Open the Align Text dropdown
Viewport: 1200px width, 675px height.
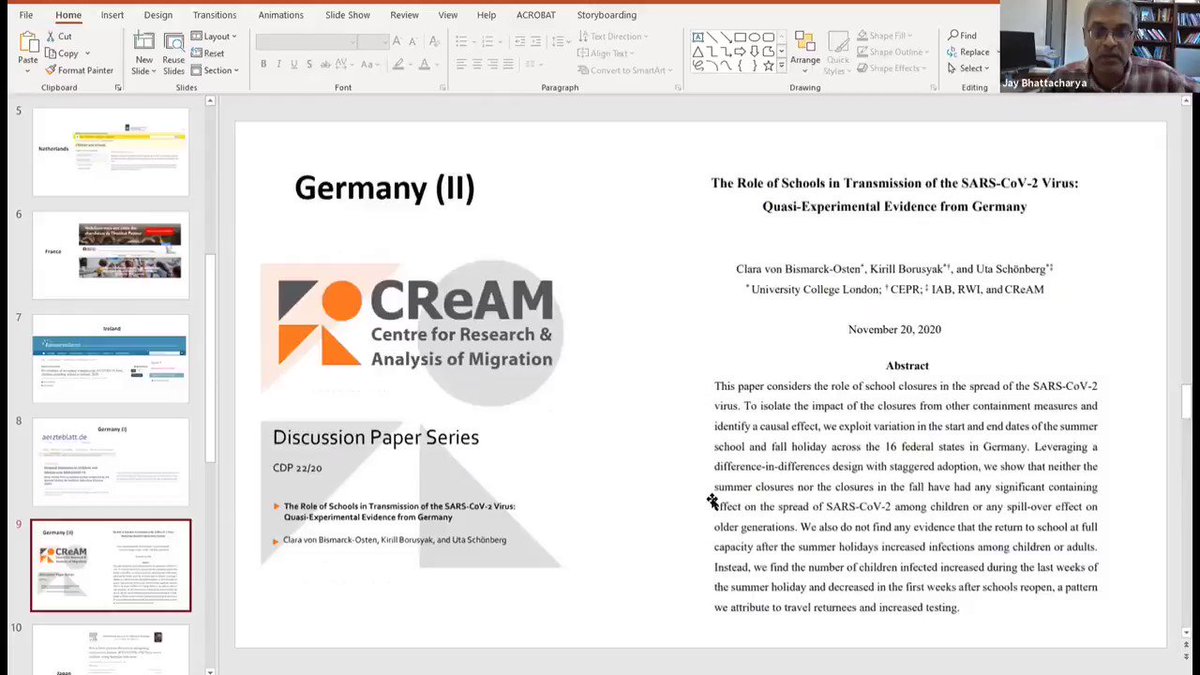606,53
